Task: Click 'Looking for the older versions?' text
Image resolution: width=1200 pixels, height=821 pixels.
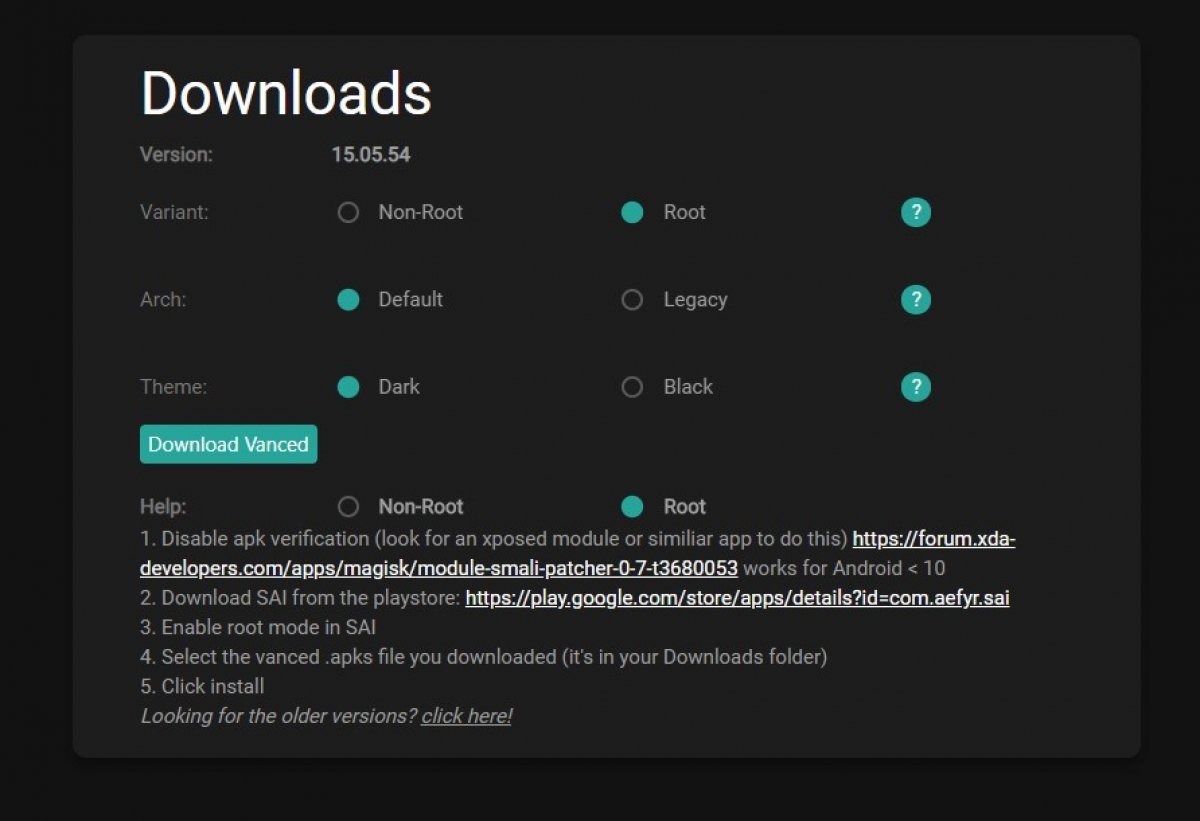Action: point(279,716)
